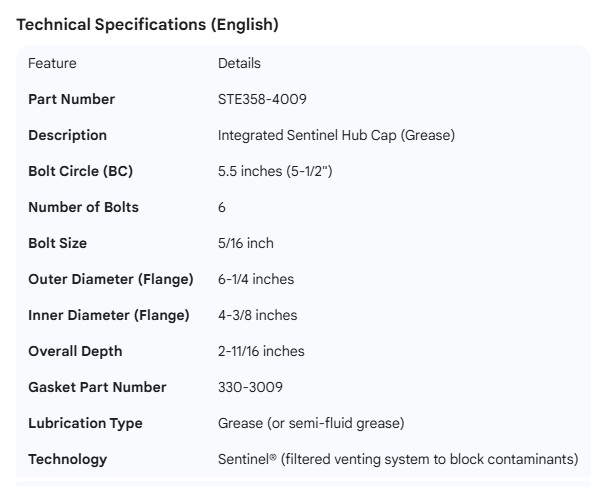Viewport: 601px width, 486px height.
Task: Select the 5/16 inch bolt size value
Action: point(246,243)
